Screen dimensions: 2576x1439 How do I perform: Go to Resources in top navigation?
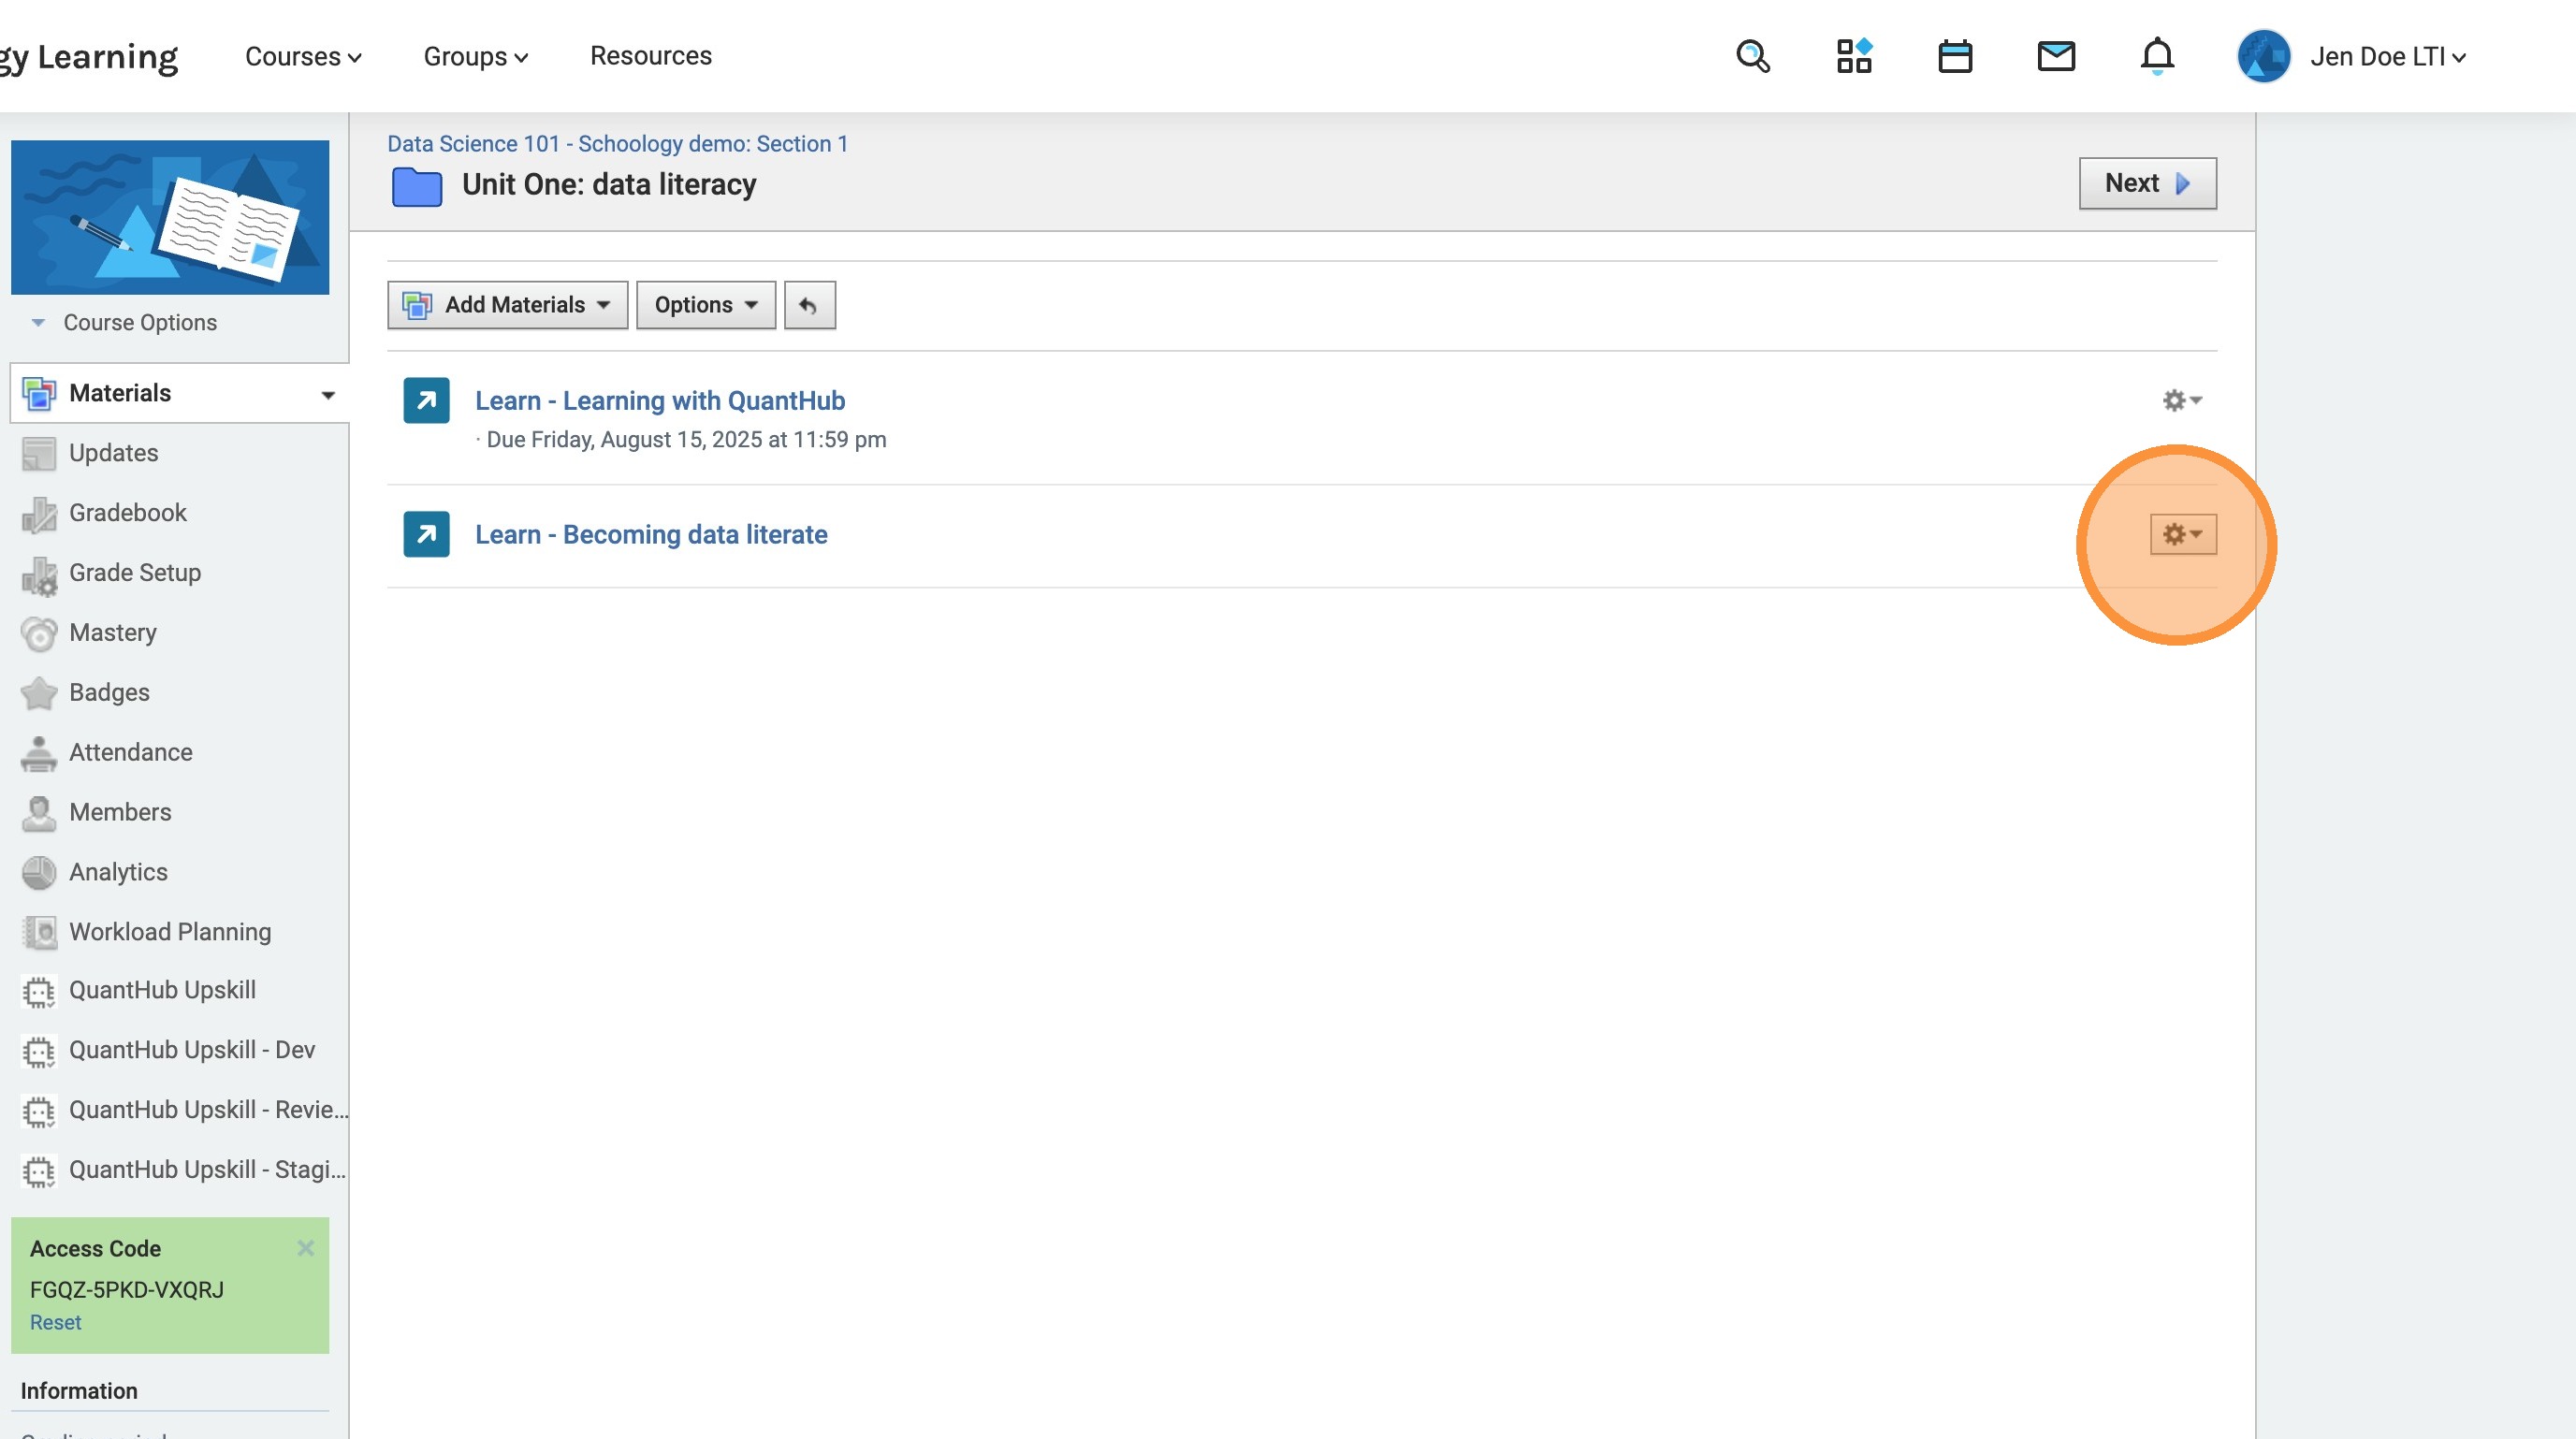650,56
